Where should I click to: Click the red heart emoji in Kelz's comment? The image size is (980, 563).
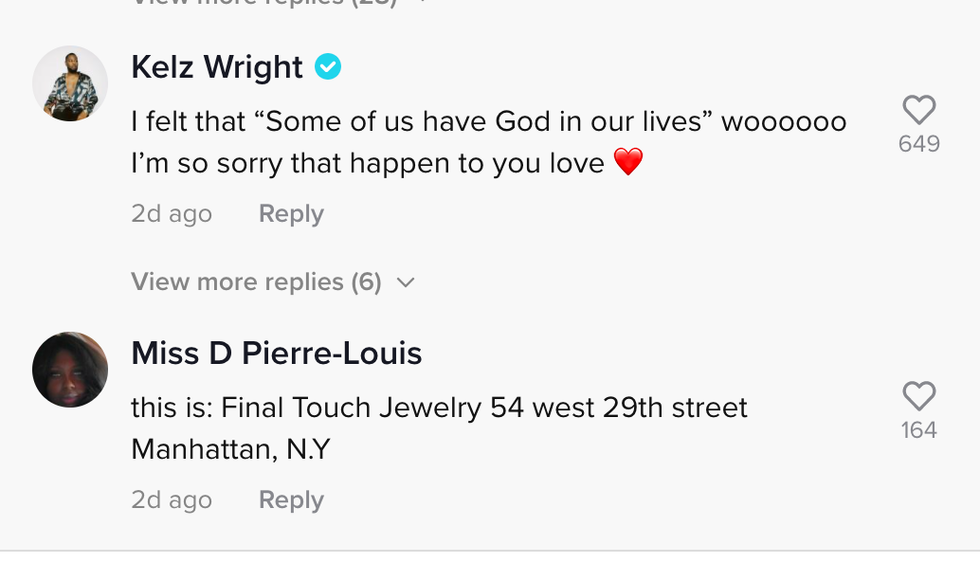pos(628,162)
